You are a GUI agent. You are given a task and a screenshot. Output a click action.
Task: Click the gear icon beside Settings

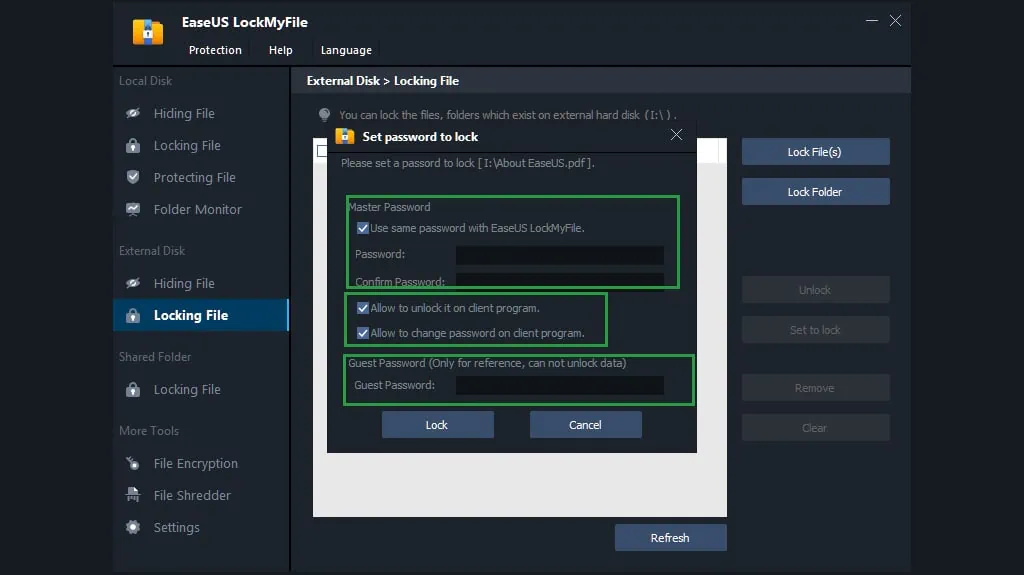click(x=133, y=527)
